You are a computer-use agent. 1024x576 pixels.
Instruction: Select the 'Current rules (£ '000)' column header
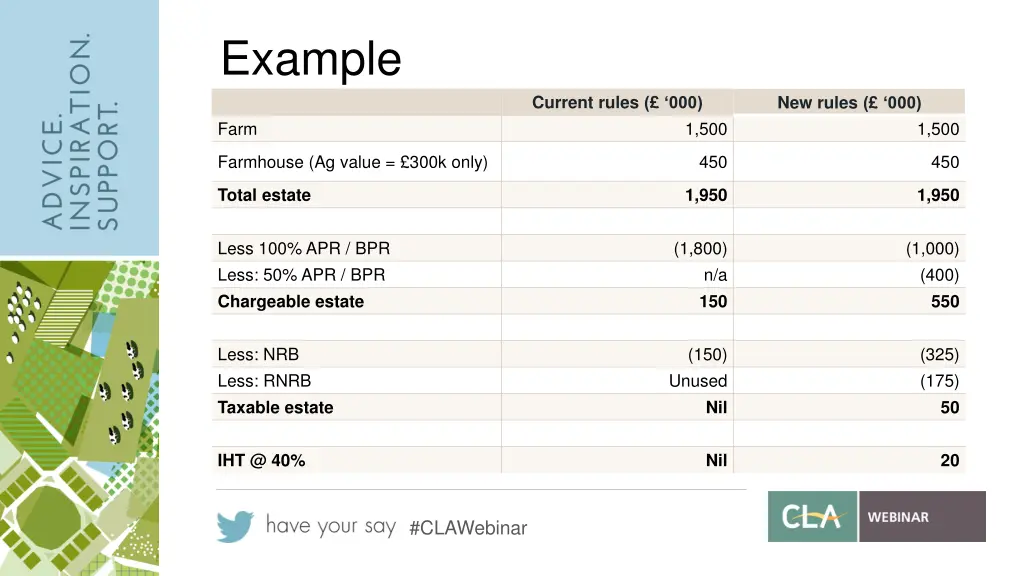pyautogui.click(x=617, y=103)
